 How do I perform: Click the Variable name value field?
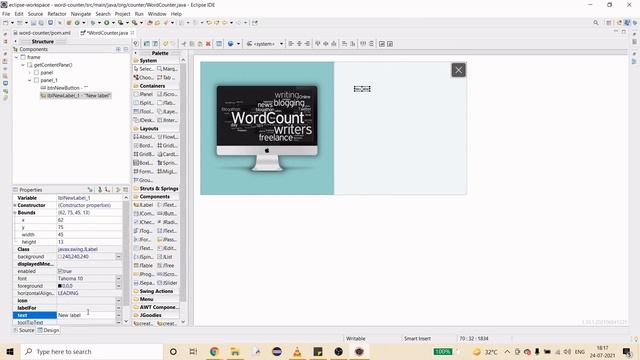[89, 198]
